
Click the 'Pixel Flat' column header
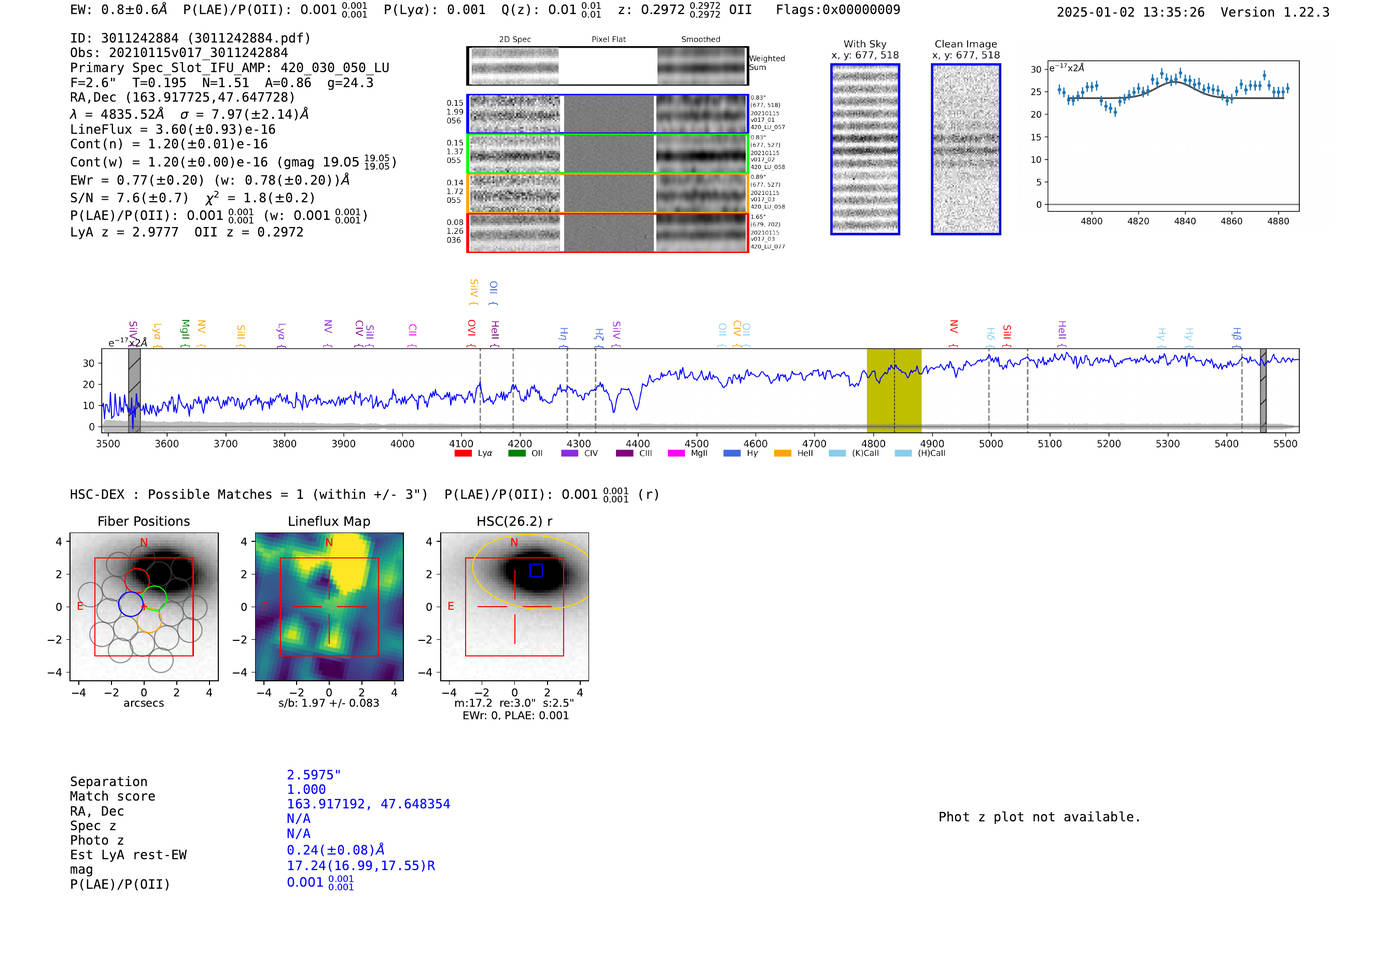click(608, 40)
